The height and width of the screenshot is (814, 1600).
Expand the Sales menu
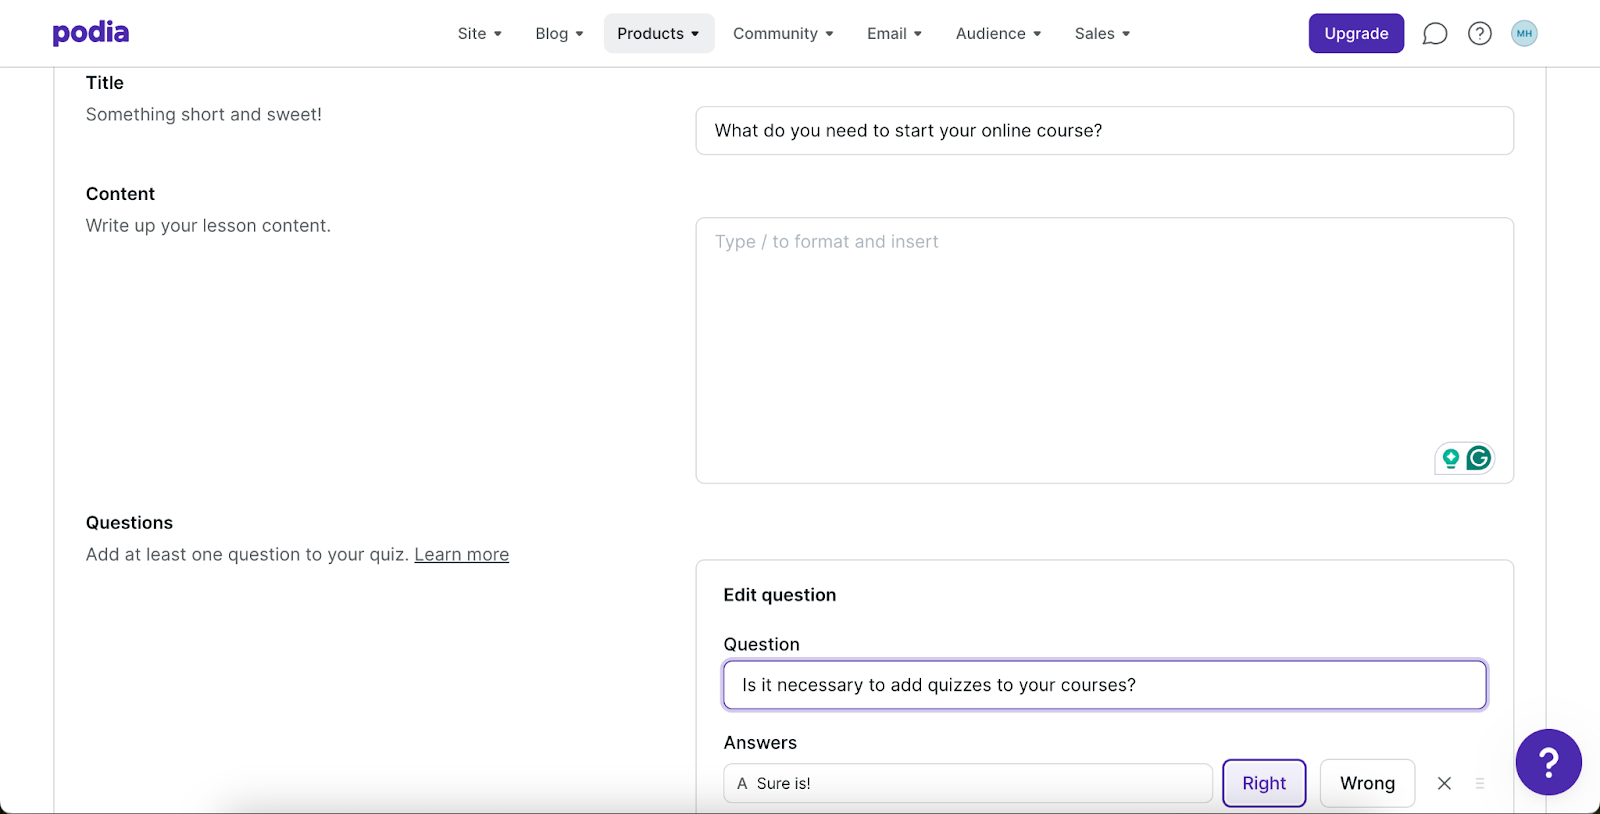point(1102,34)
